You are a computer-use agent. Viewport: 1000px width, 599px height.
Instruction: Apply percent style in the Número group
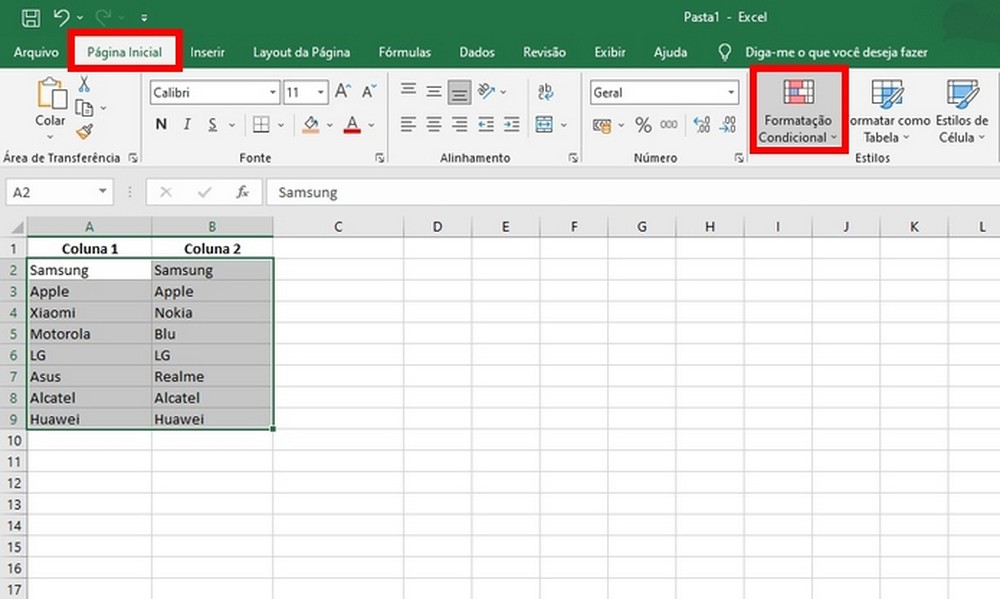(644, 125)
